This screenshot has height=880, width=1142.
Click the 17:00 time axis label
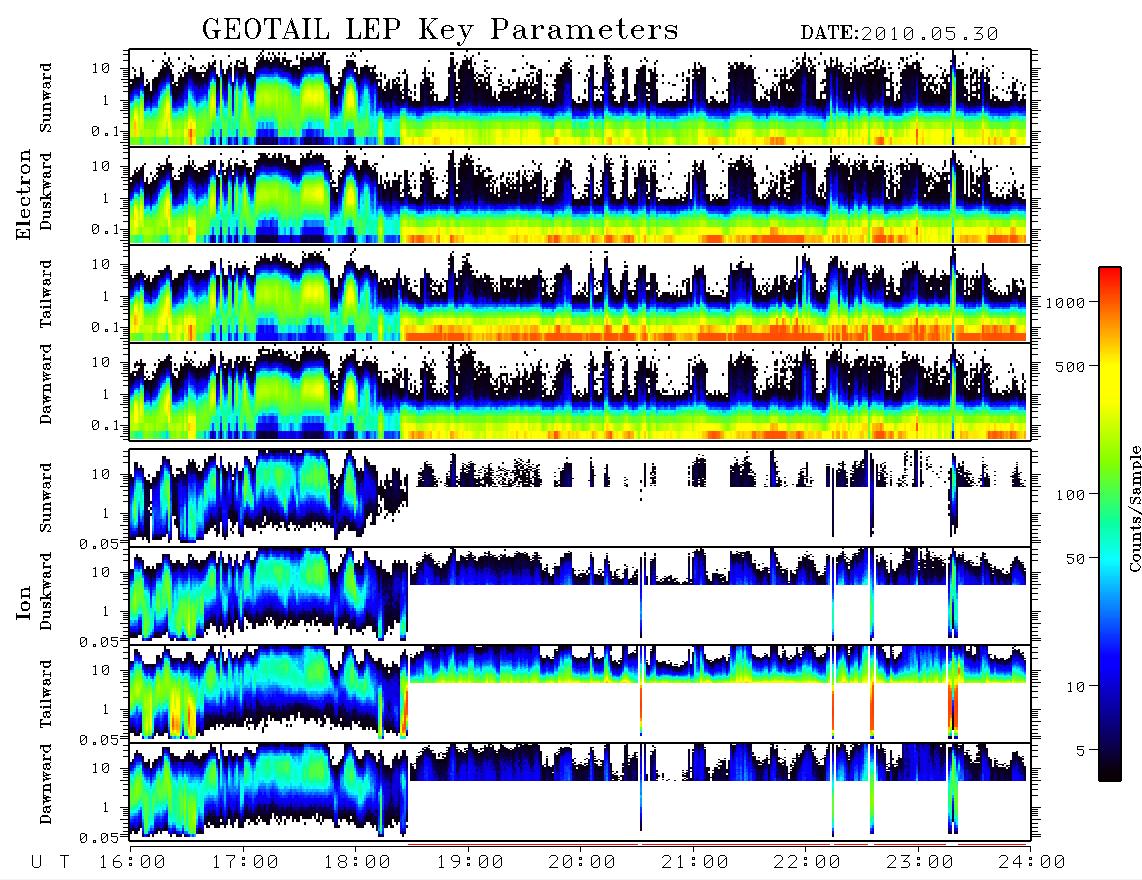pos(245,863)
